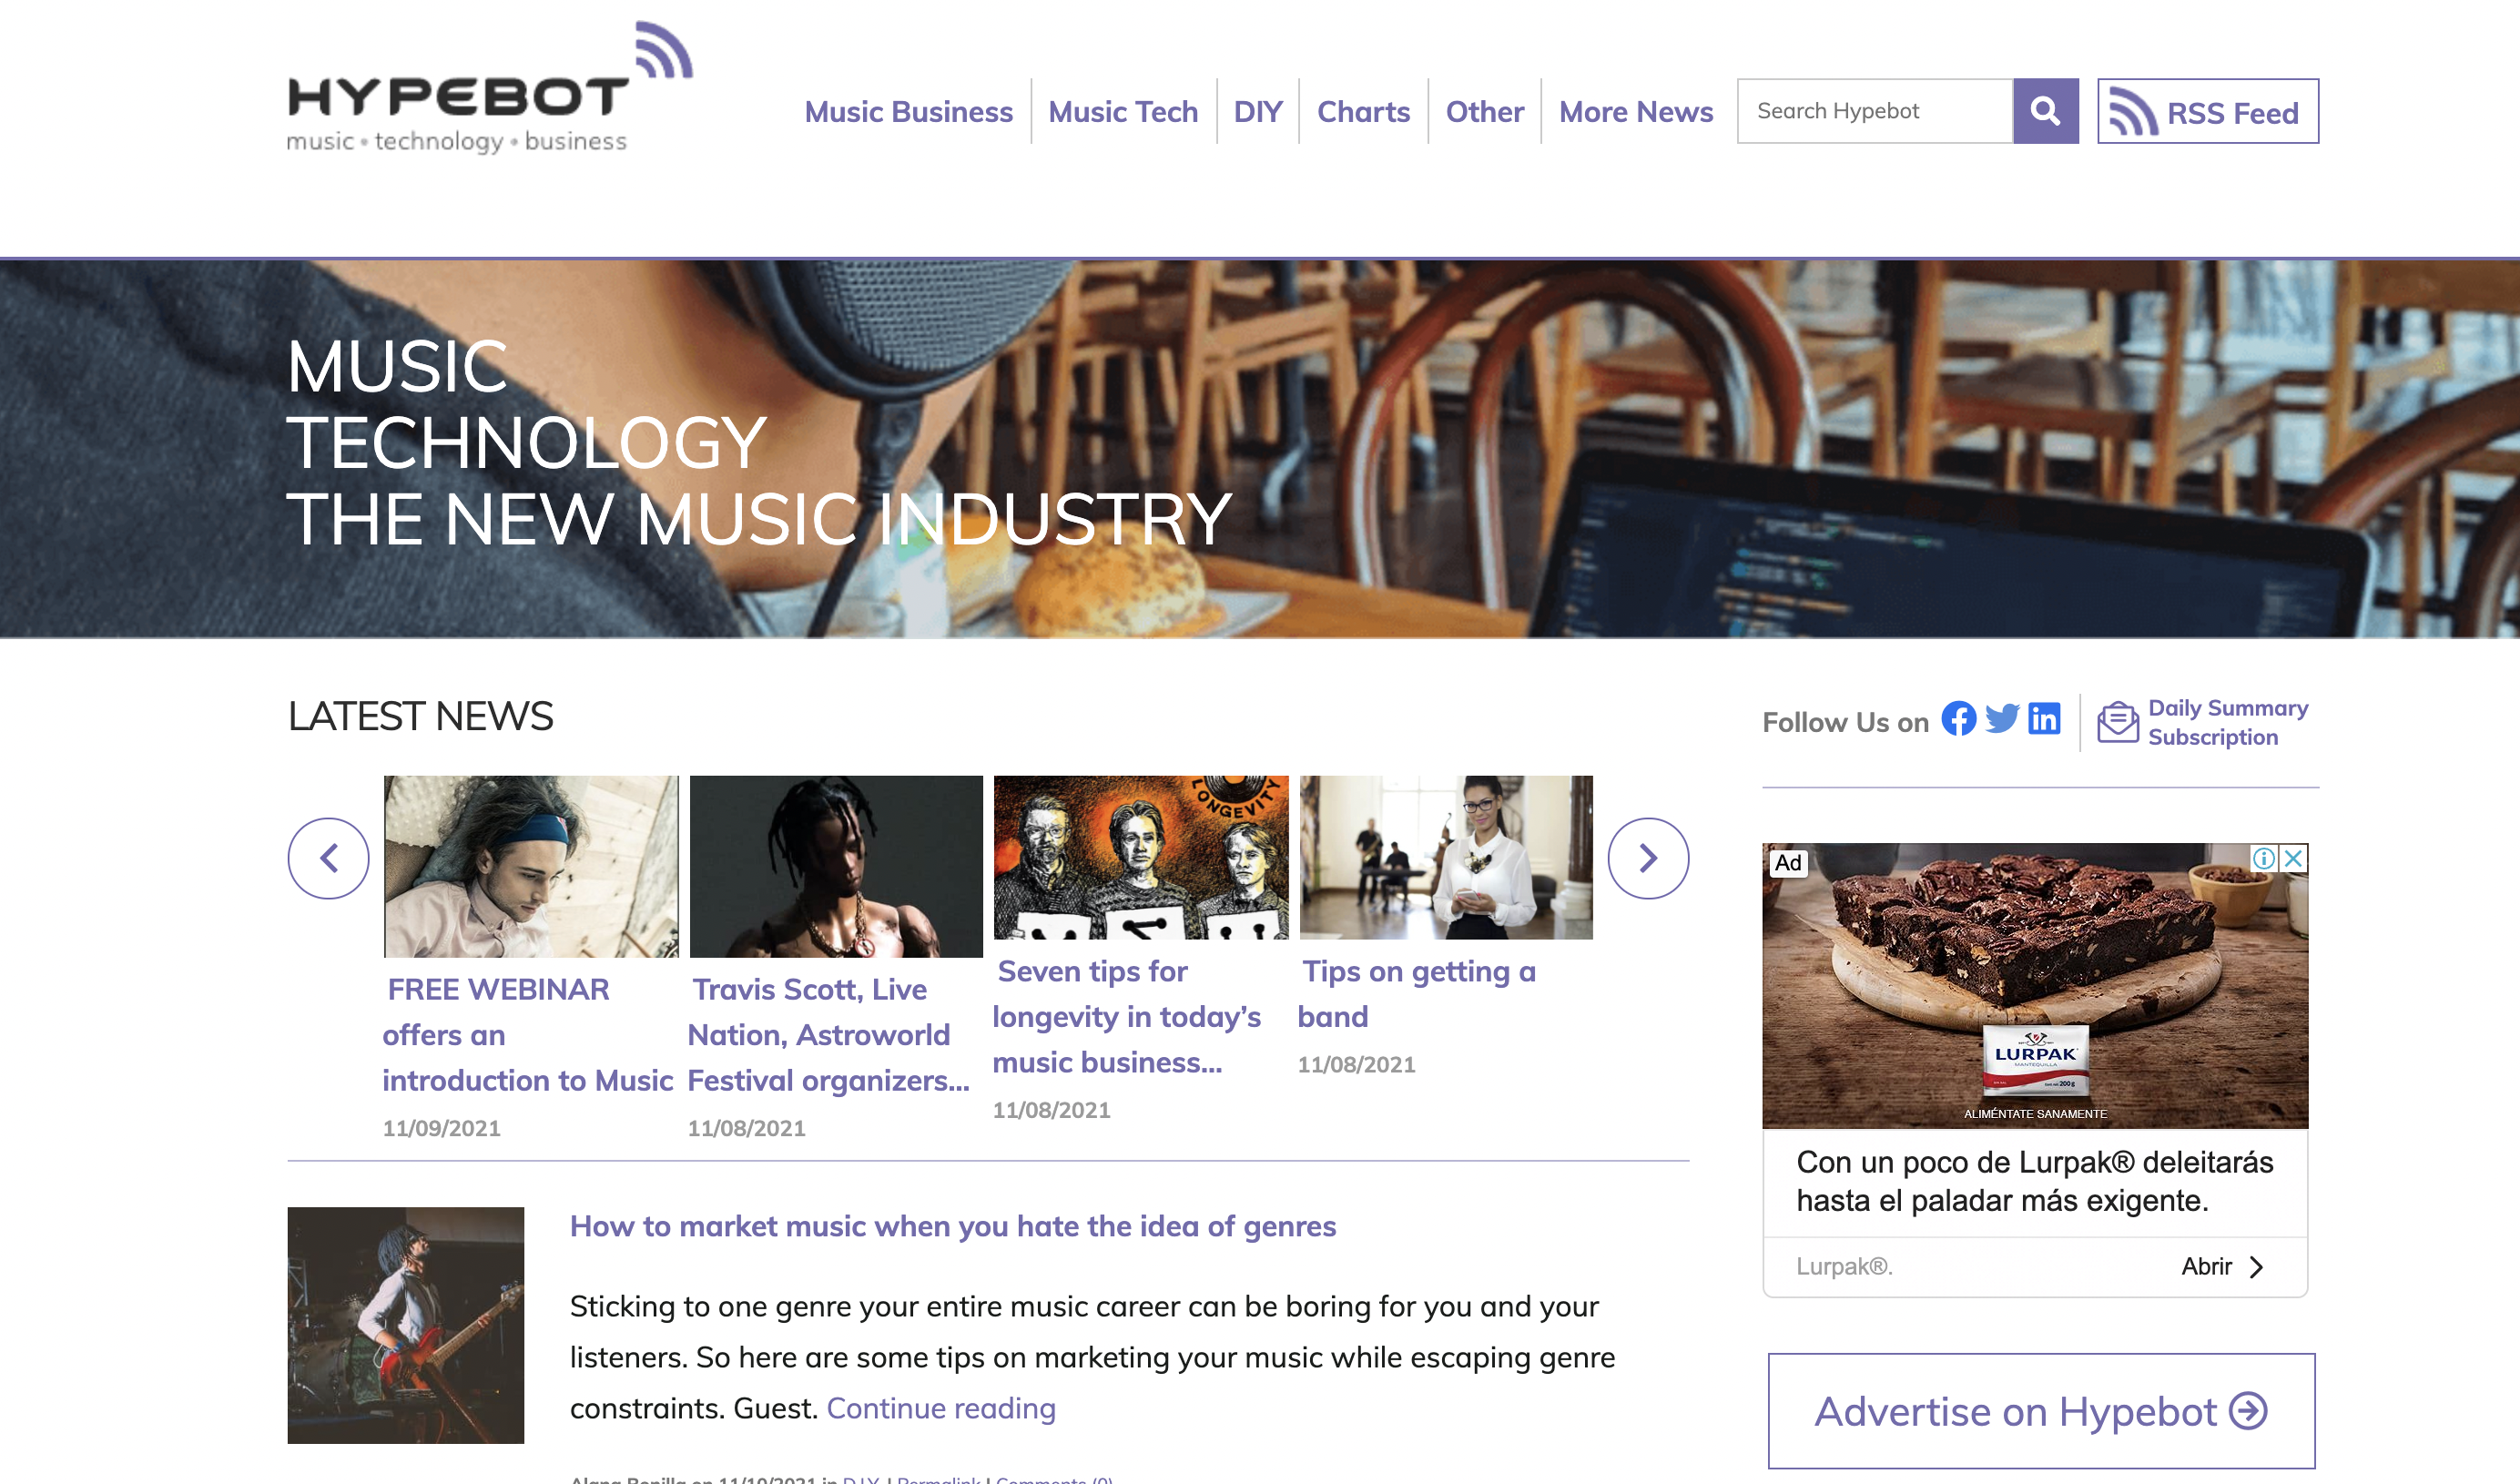Select the DIY navigation item

1257,111
